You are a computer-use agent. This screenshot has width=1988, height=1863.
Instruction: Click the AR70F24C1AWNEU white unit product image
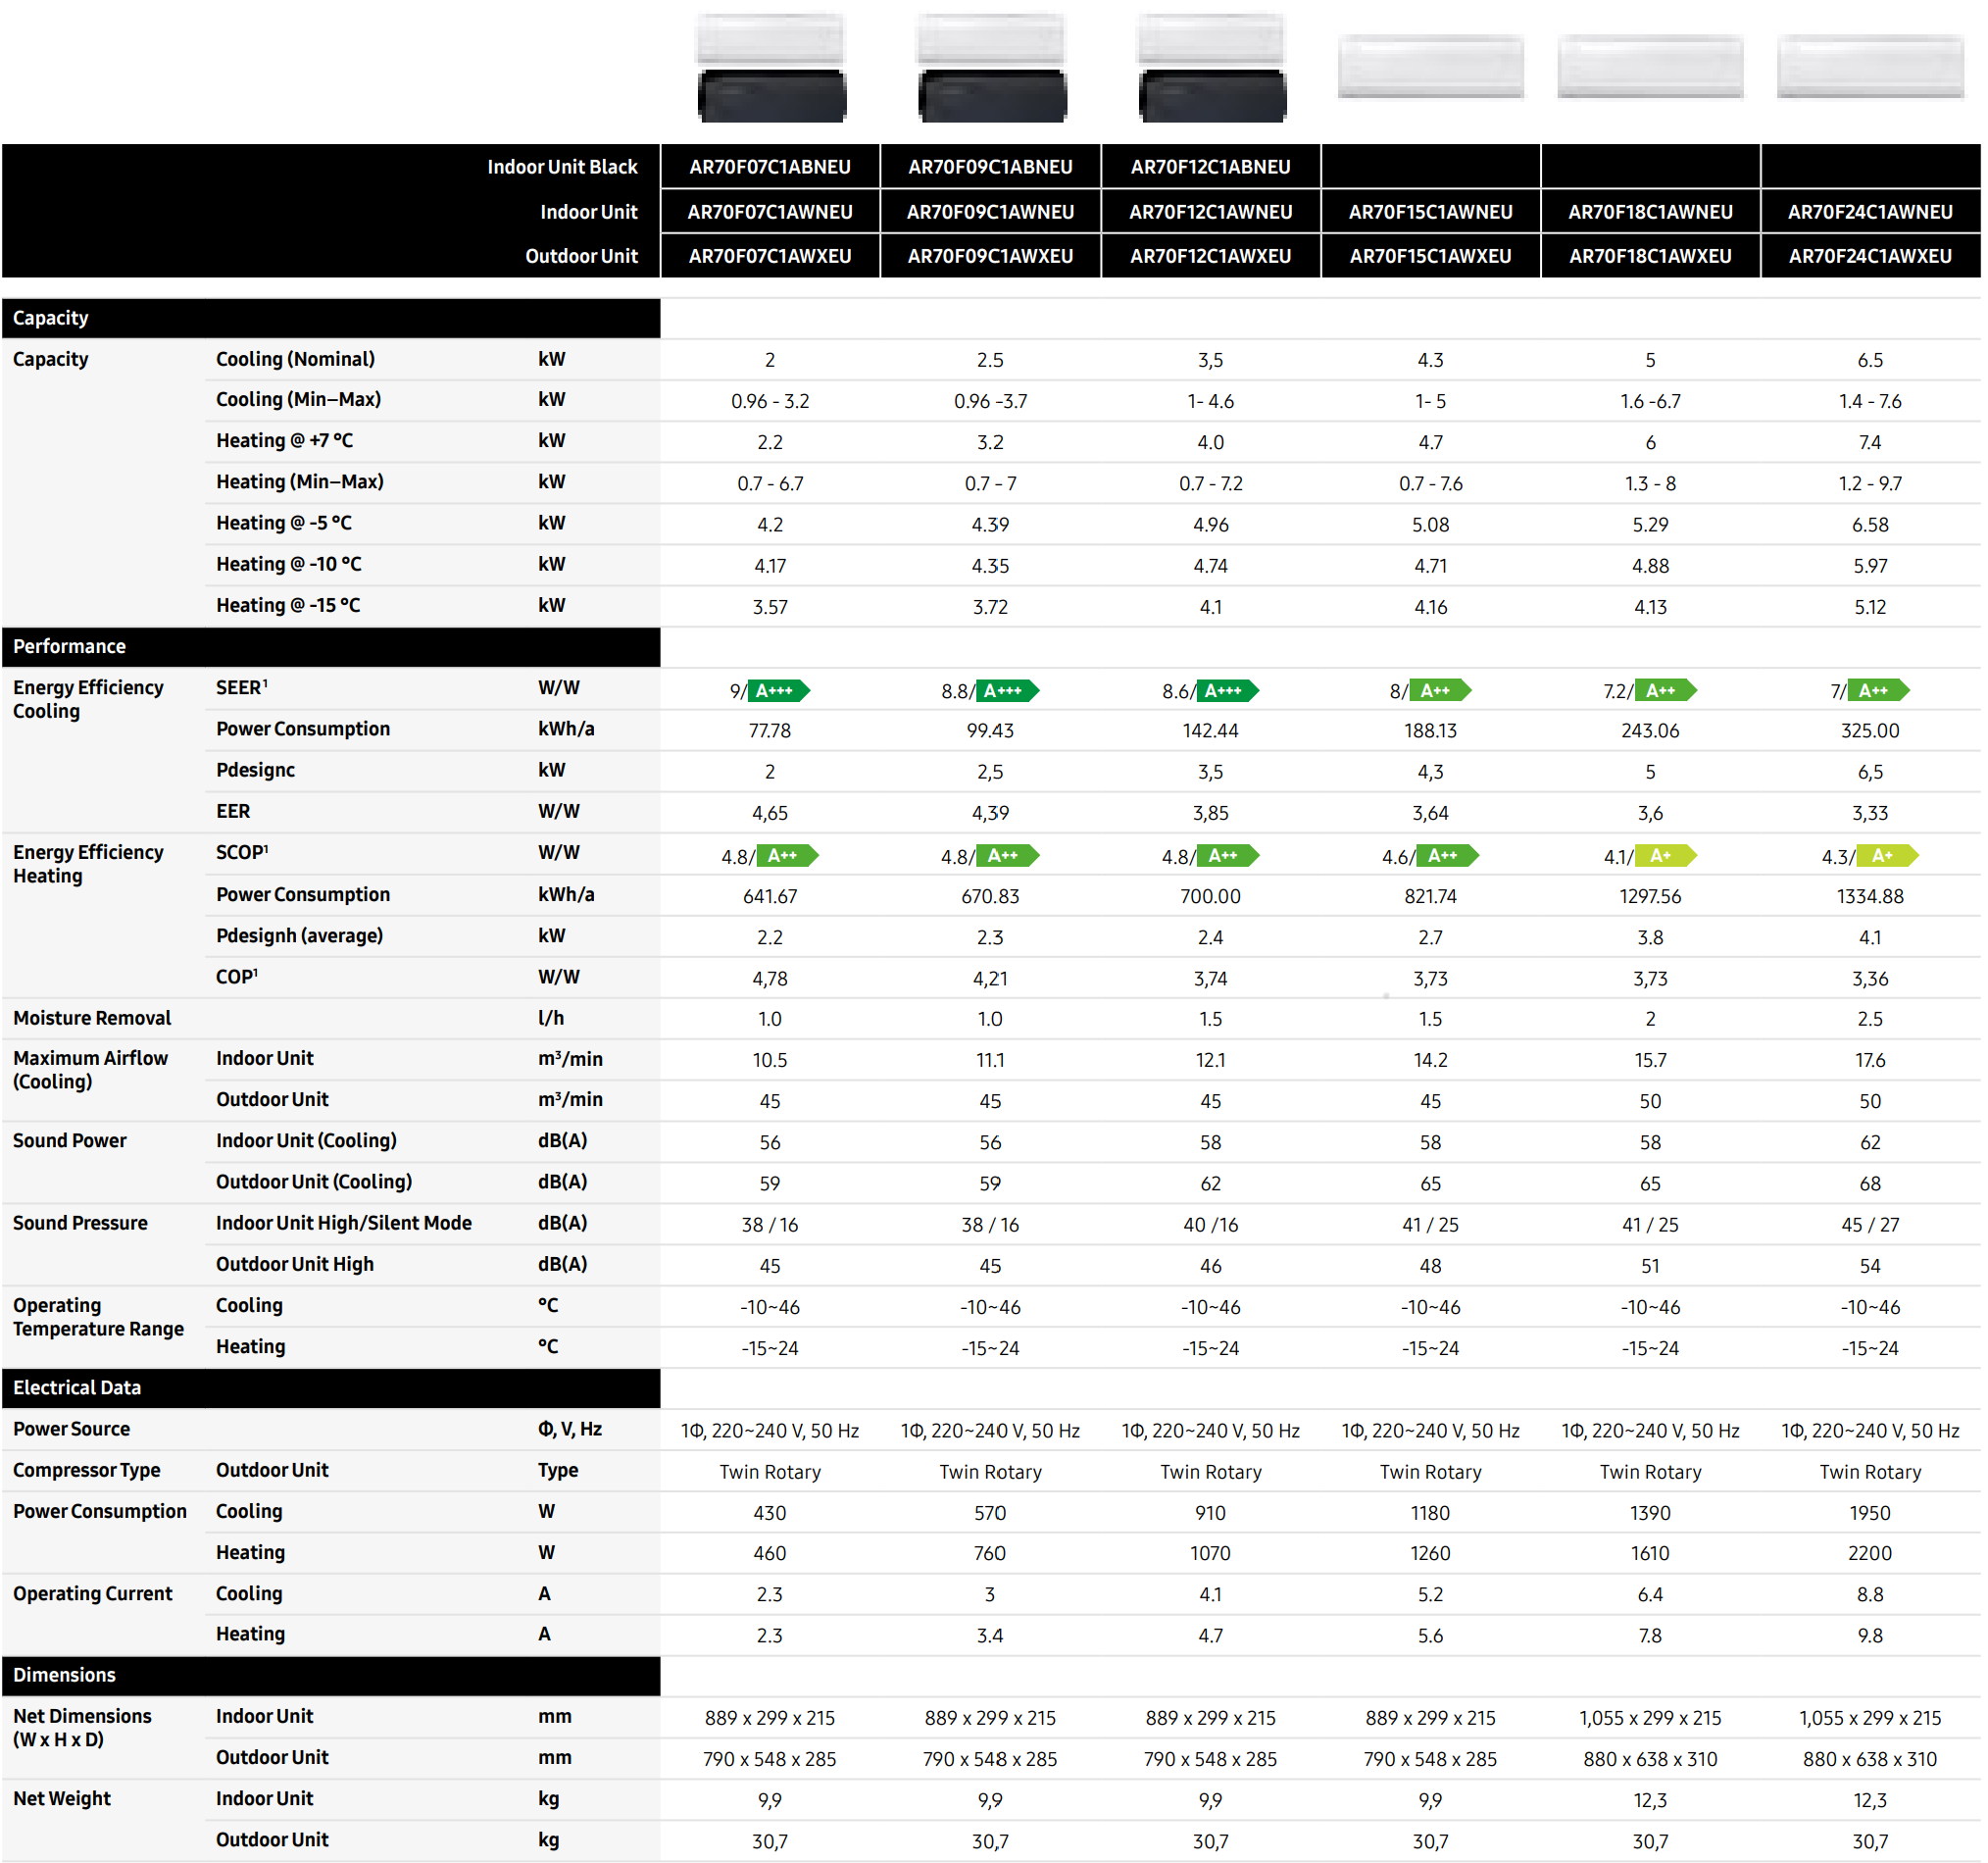1871,66
